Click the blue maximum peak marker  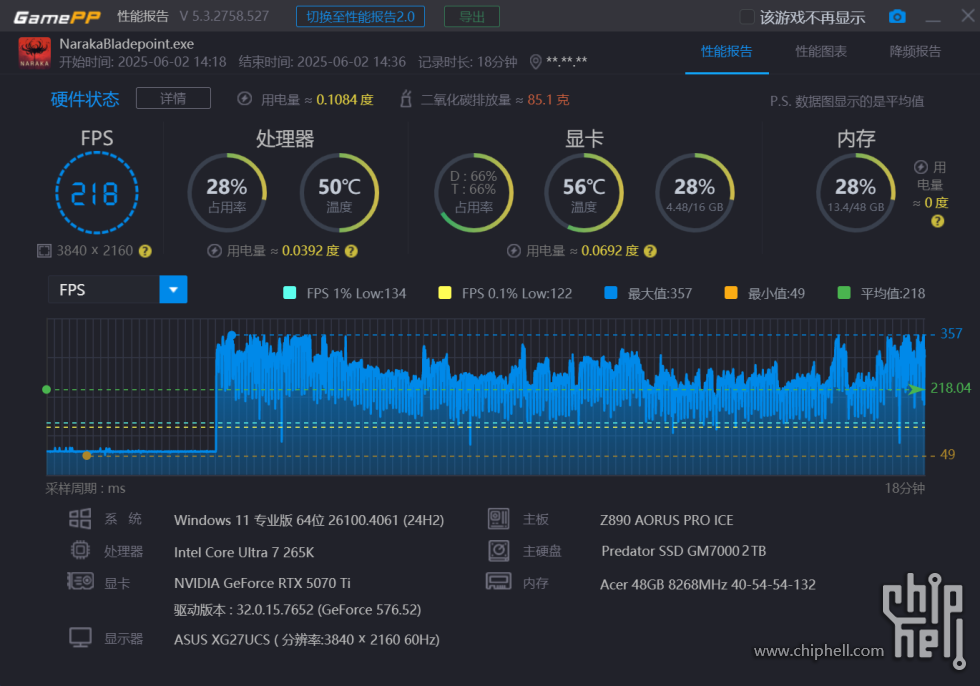(232, 335)
